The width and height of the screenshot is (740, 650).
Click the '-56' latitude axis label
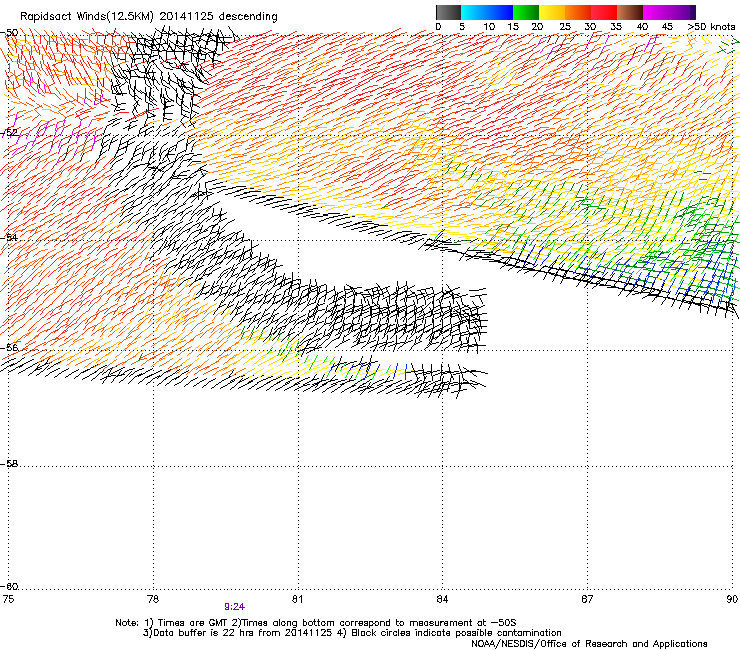tap(9, 347)
